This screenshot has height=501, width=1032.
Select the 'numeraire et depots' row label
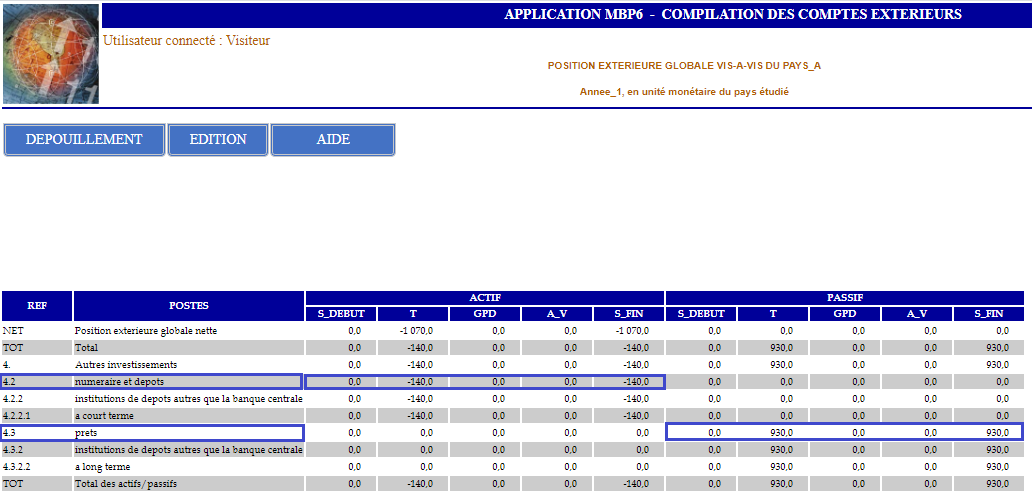(x=118, y=382)
